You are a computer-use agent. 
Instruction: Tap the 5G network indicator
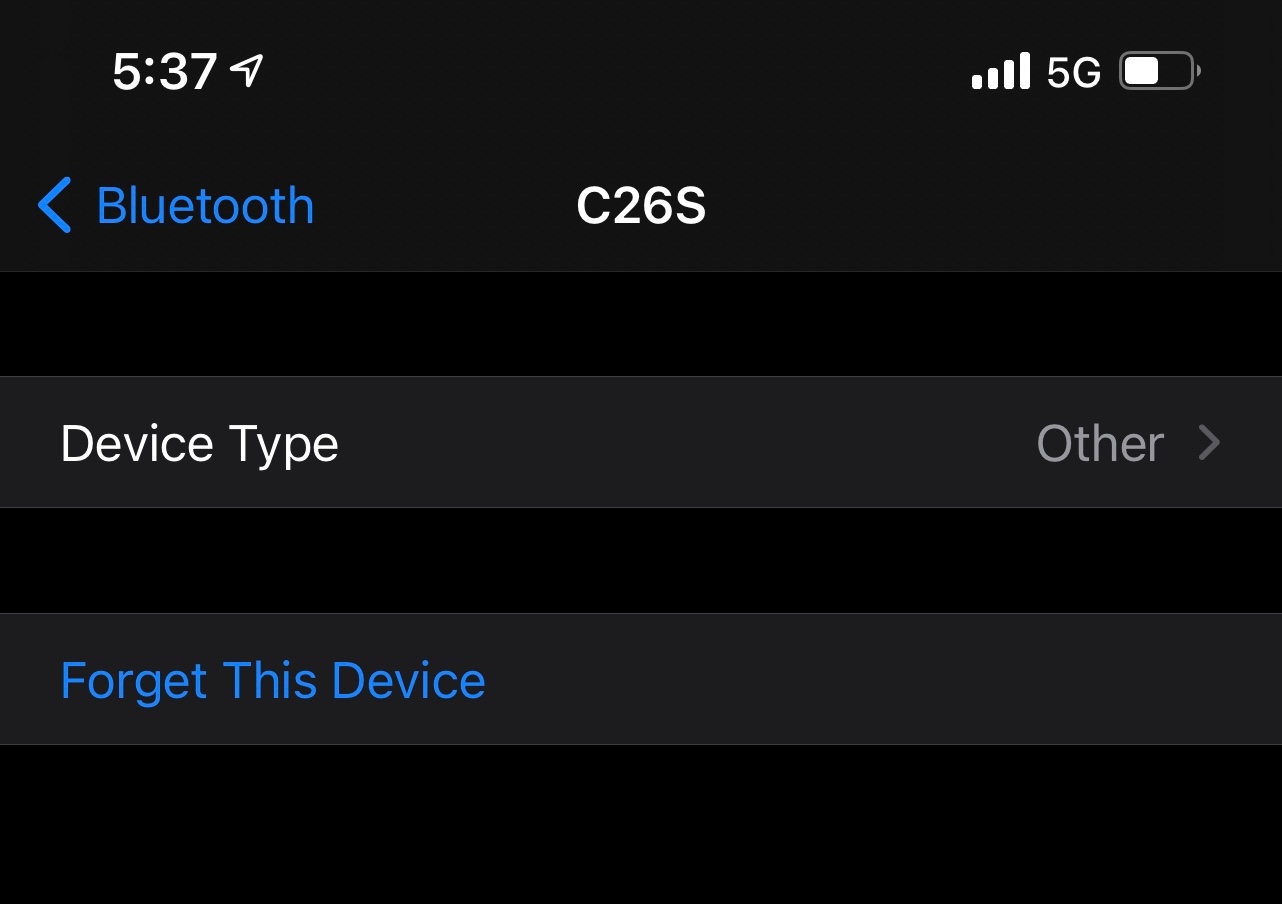coord(1074,72)
